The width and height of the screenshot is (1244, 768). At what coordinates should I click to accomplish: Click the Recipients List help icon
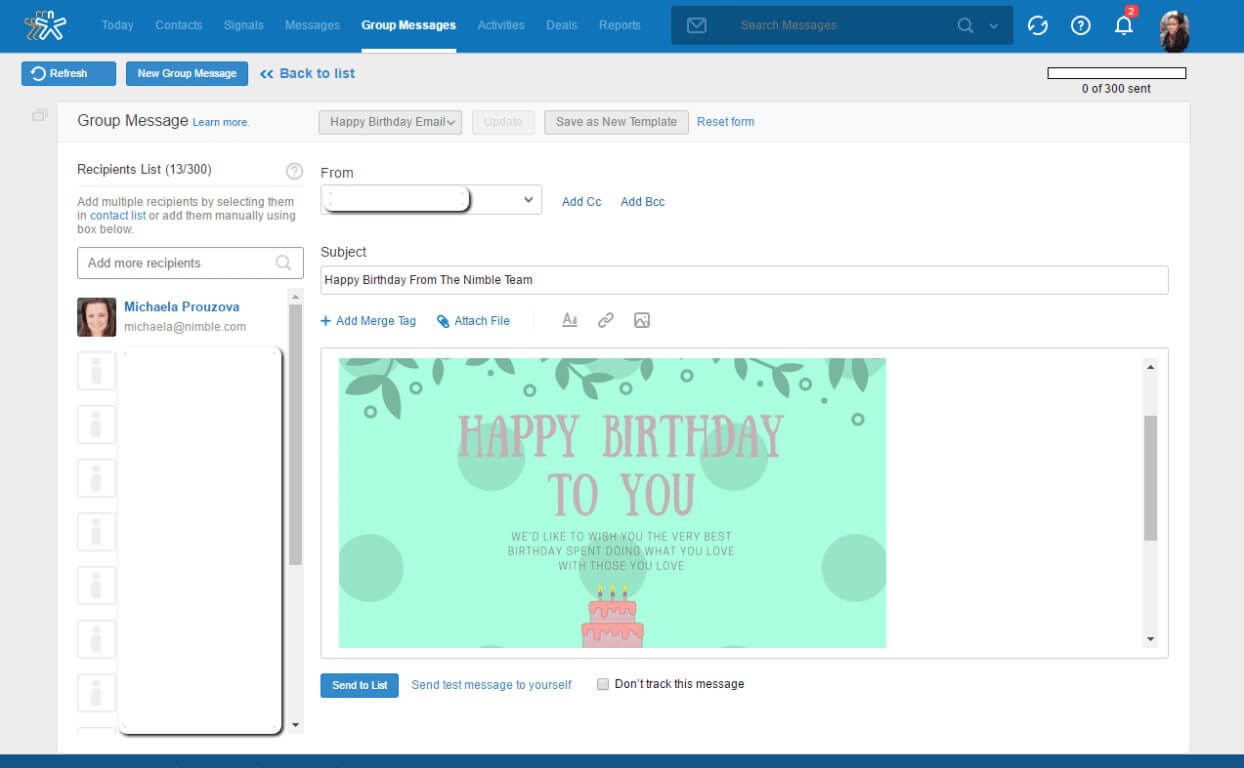point(294,171)
